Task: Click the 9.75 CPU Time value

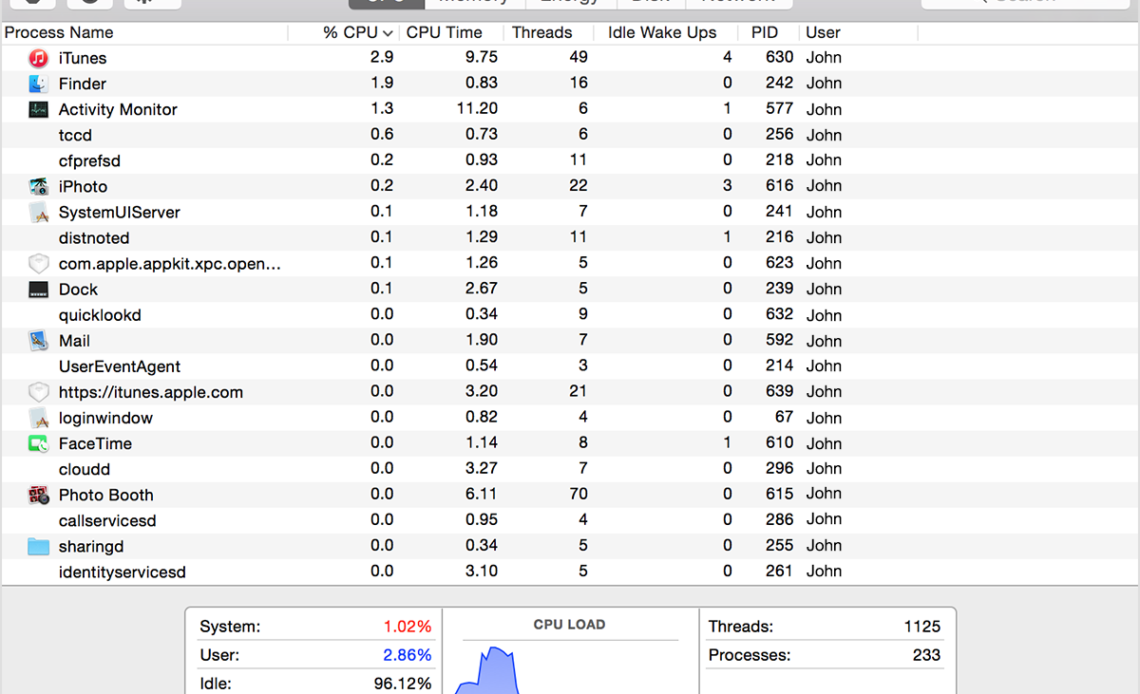Action: (481, 57)
